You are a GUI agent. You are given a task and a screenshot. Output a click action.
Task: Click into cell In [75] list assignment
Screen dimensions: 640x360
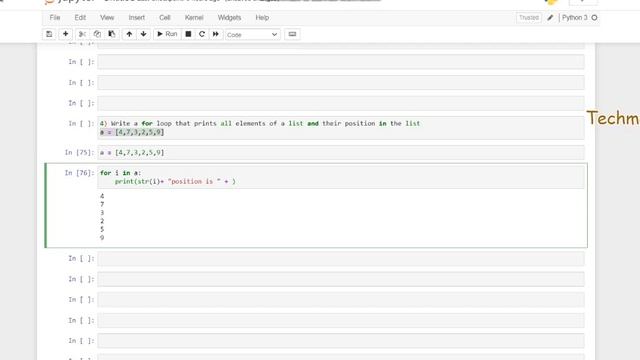[x=341, y=152]
